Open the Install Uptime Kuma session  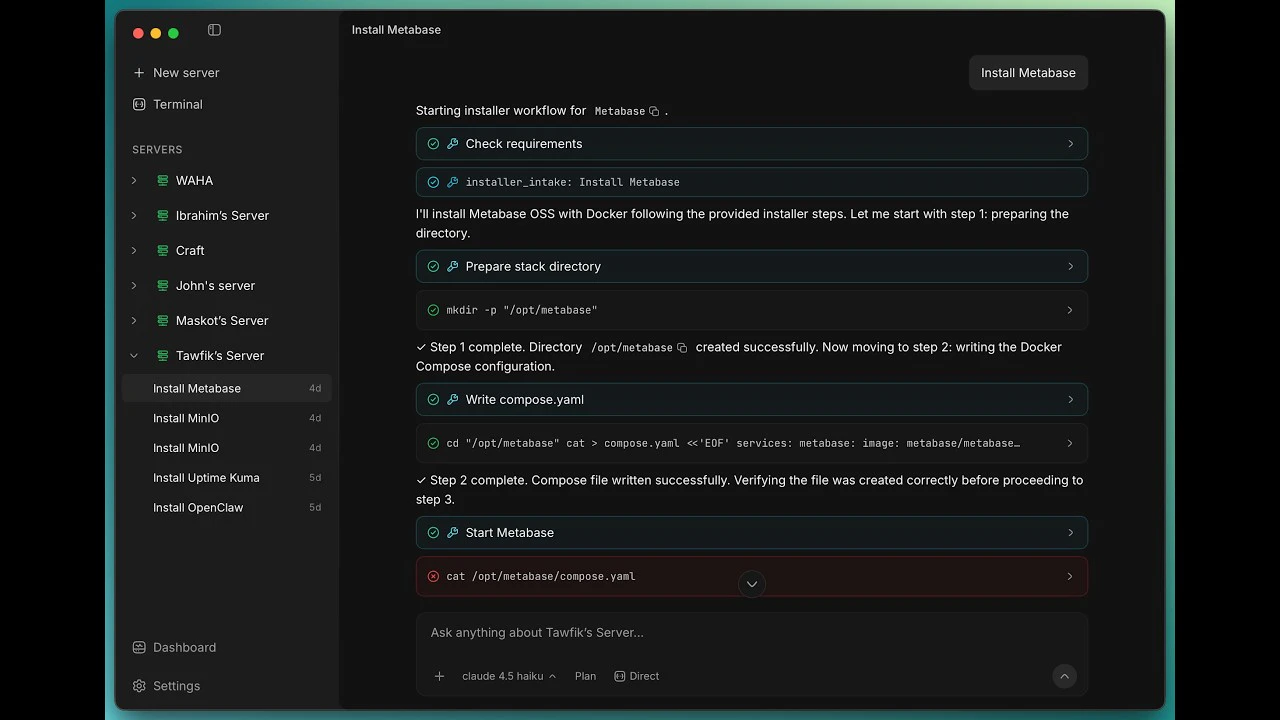pos(227,478)
